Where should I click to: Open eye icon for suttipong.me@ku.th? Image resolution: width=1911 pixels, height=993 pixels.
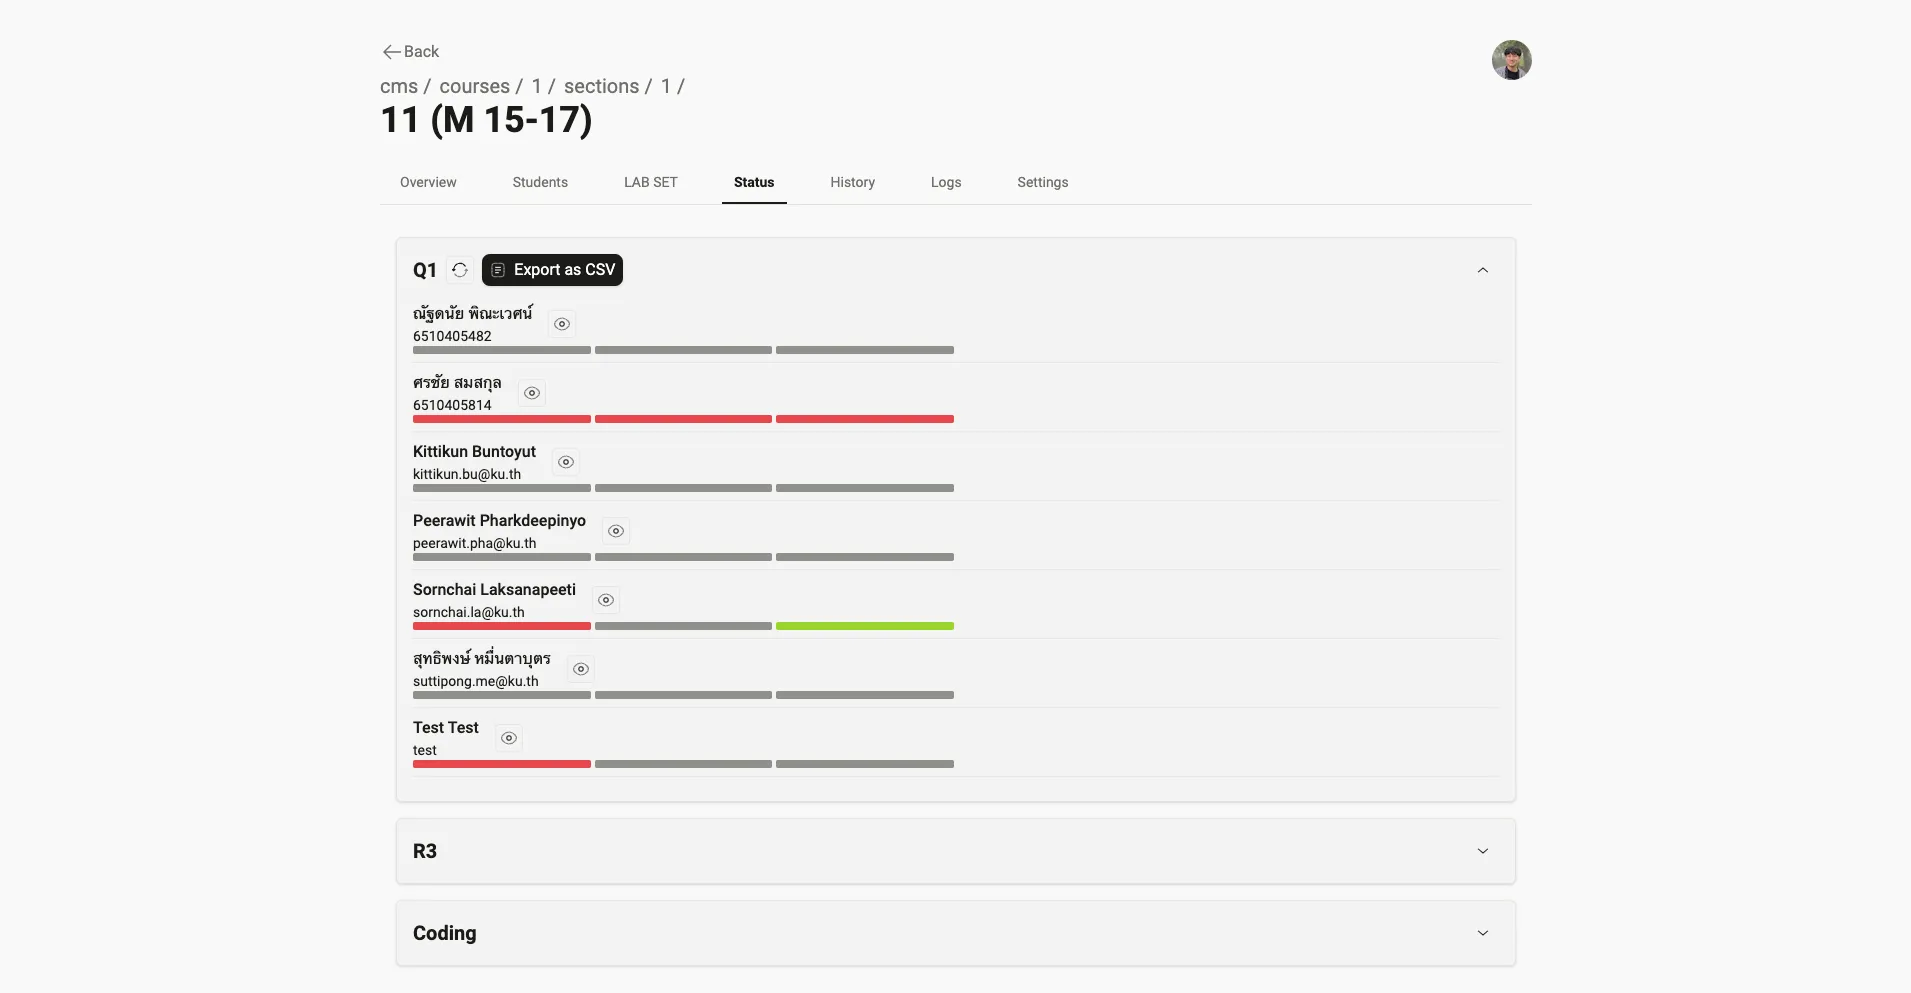coord(581,669)
